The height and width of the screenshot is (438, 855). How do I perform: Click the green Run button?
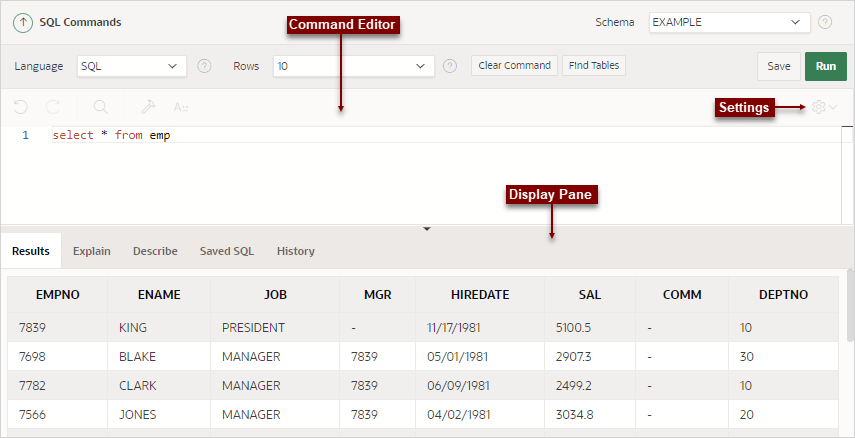(x=826, y=66)
